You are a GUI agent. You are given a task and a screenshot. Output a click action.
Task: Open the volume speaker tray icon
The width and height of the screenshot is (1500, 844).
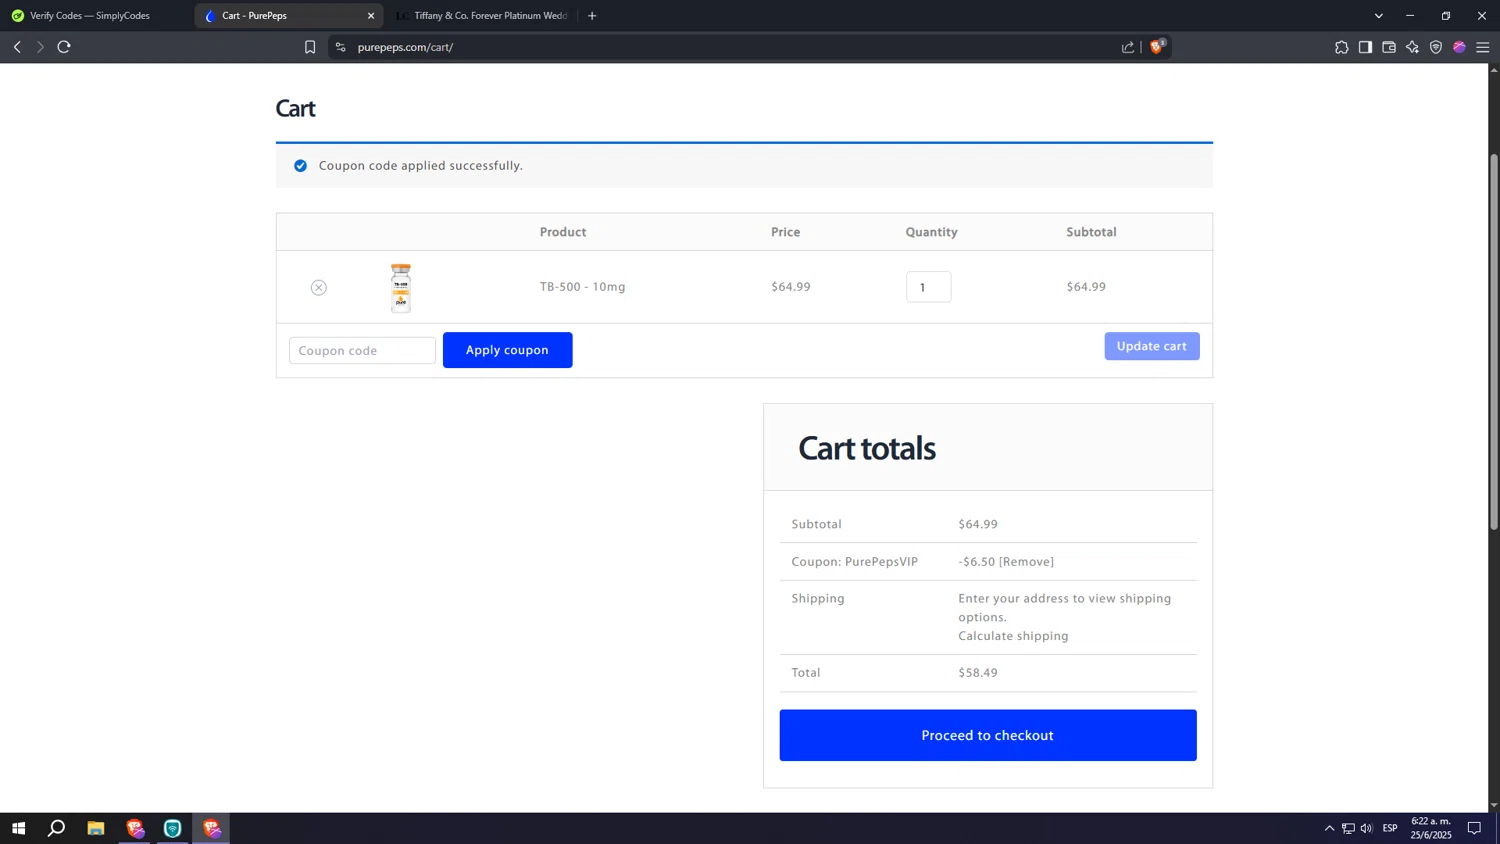(x=1366, y=828)
